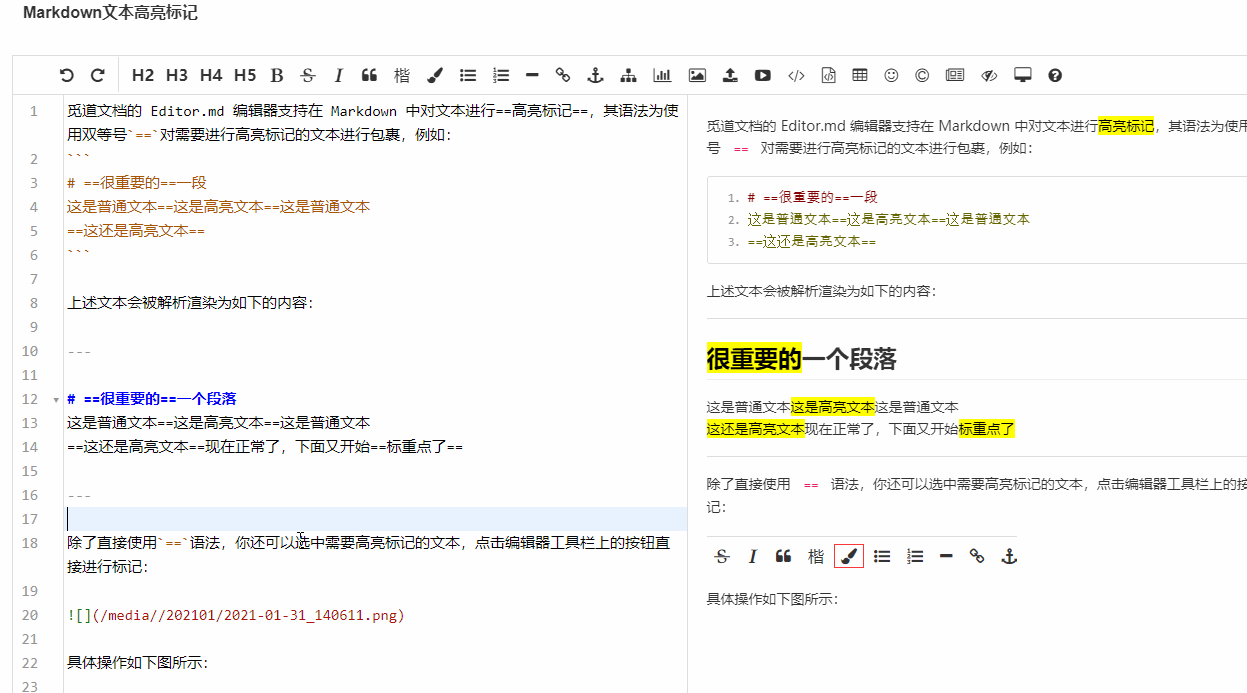Apply the H2 heading format
Screen dimensions: 1247x693
pos(143,75)
